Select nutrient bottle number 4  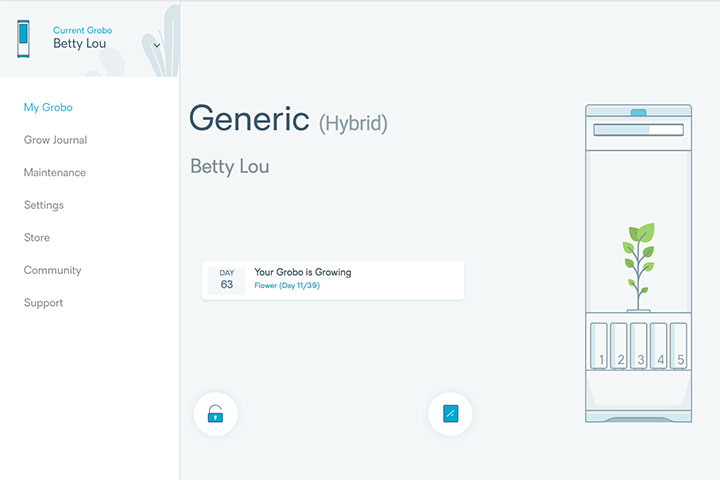658,345
